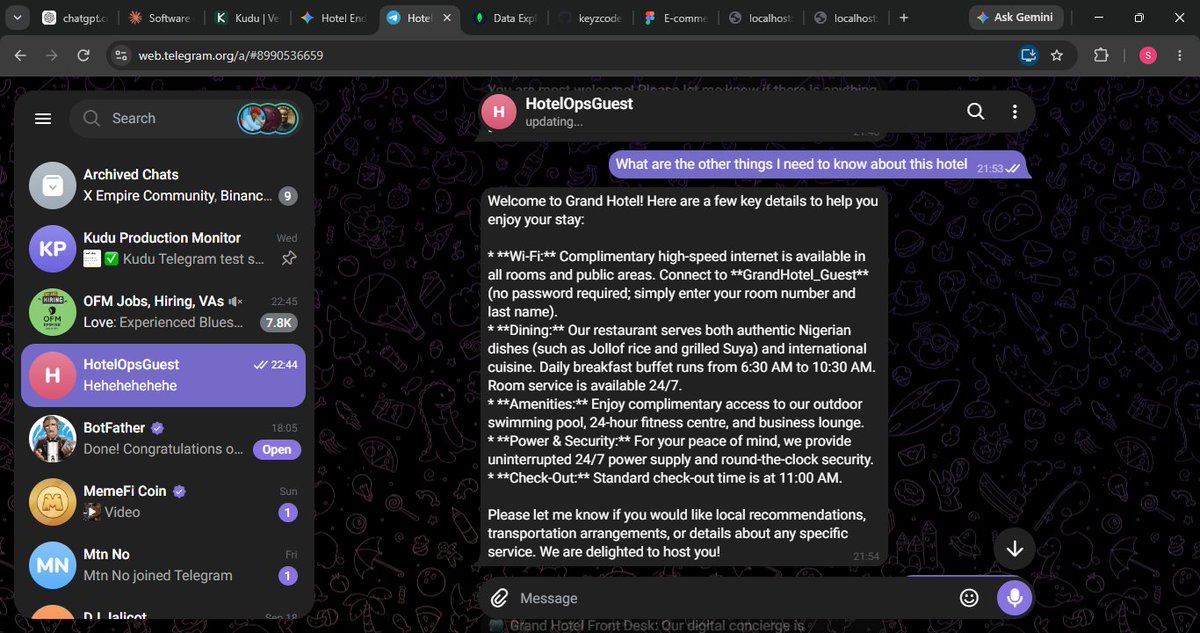Screen dimensions: 1200x633
Task: Click the pinned icon on Kudu chat
Action: [x=288, y=259]
